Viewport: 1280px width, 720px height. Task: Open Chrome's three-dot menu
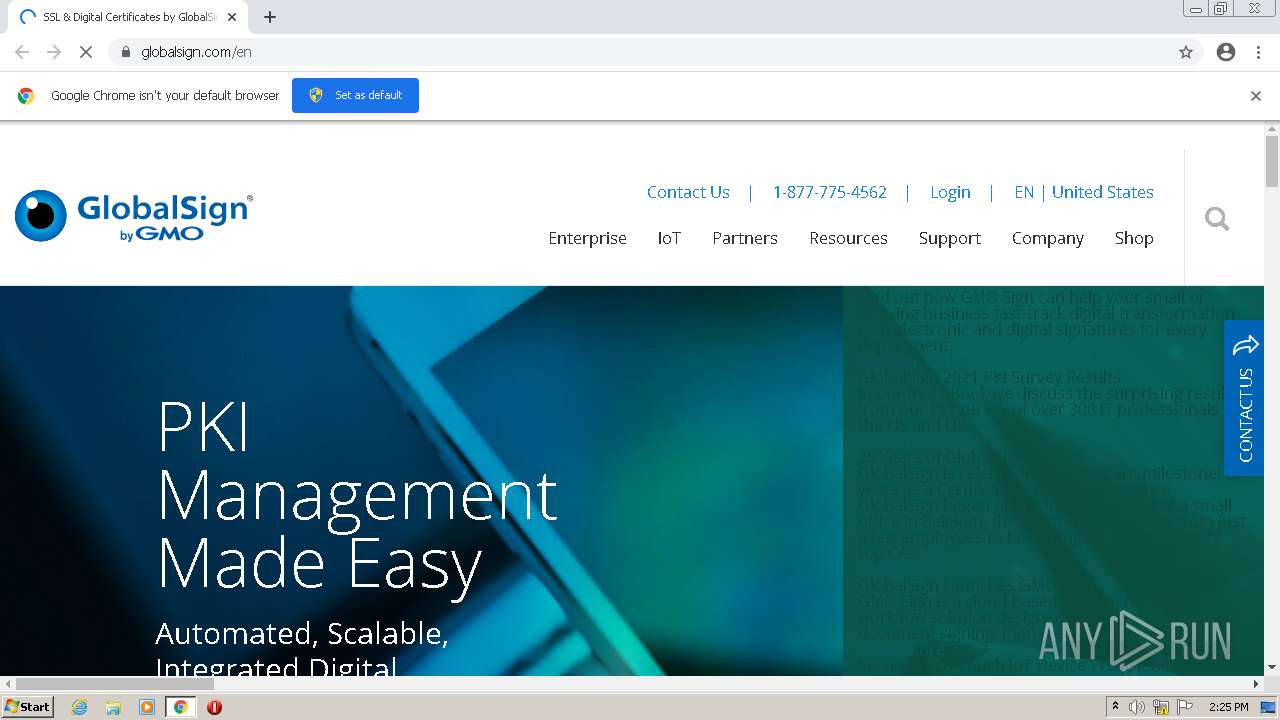[1258, 52]
